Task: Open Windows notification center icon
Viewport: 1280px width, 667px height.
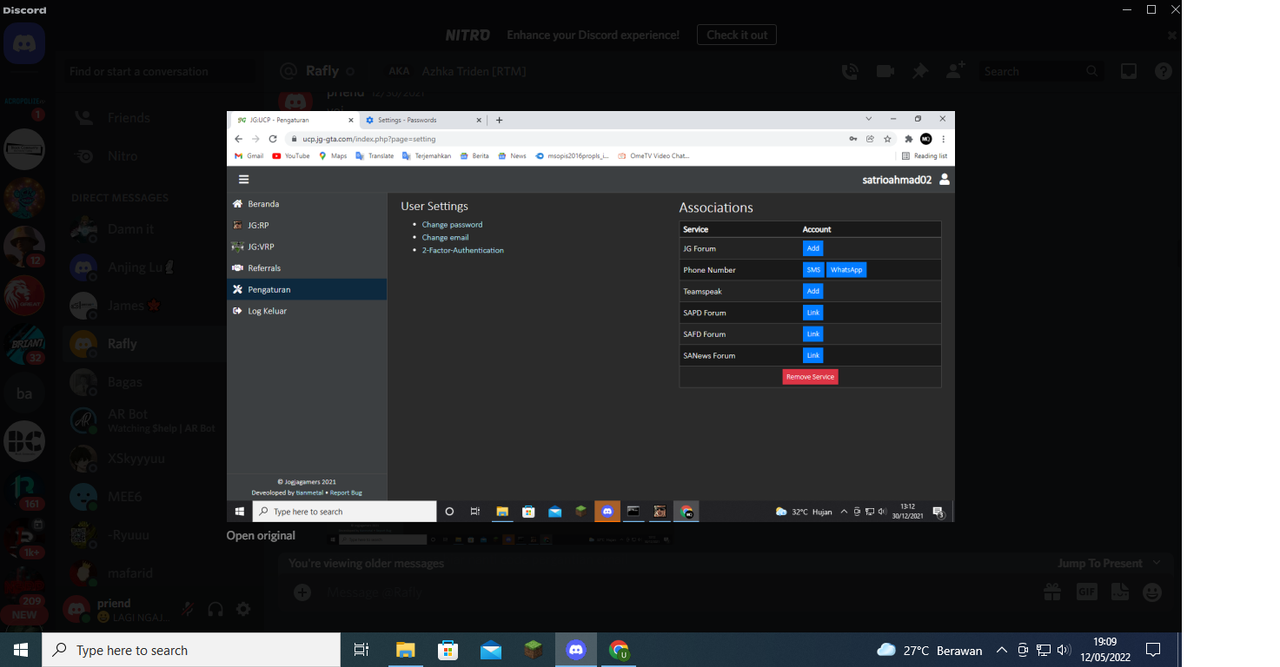Action: 1153,650
